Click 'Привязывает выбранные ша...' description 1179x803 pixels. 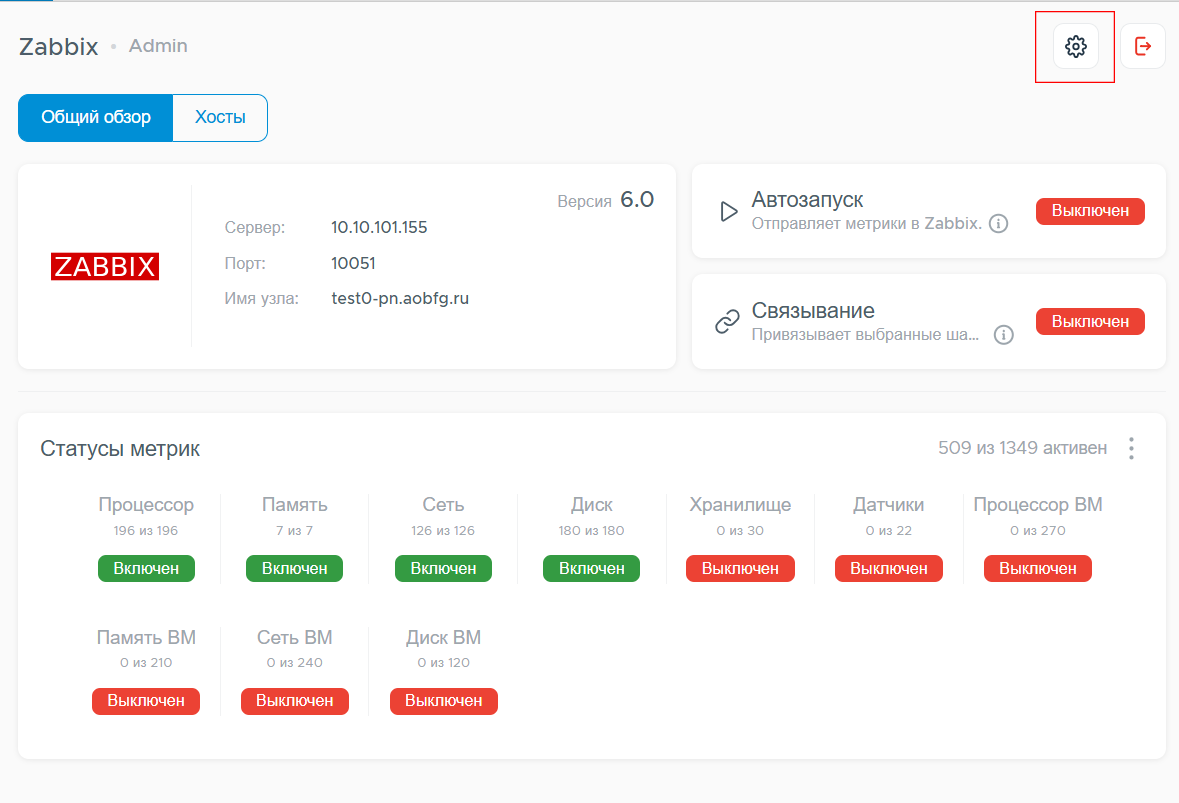pos(865,335)
